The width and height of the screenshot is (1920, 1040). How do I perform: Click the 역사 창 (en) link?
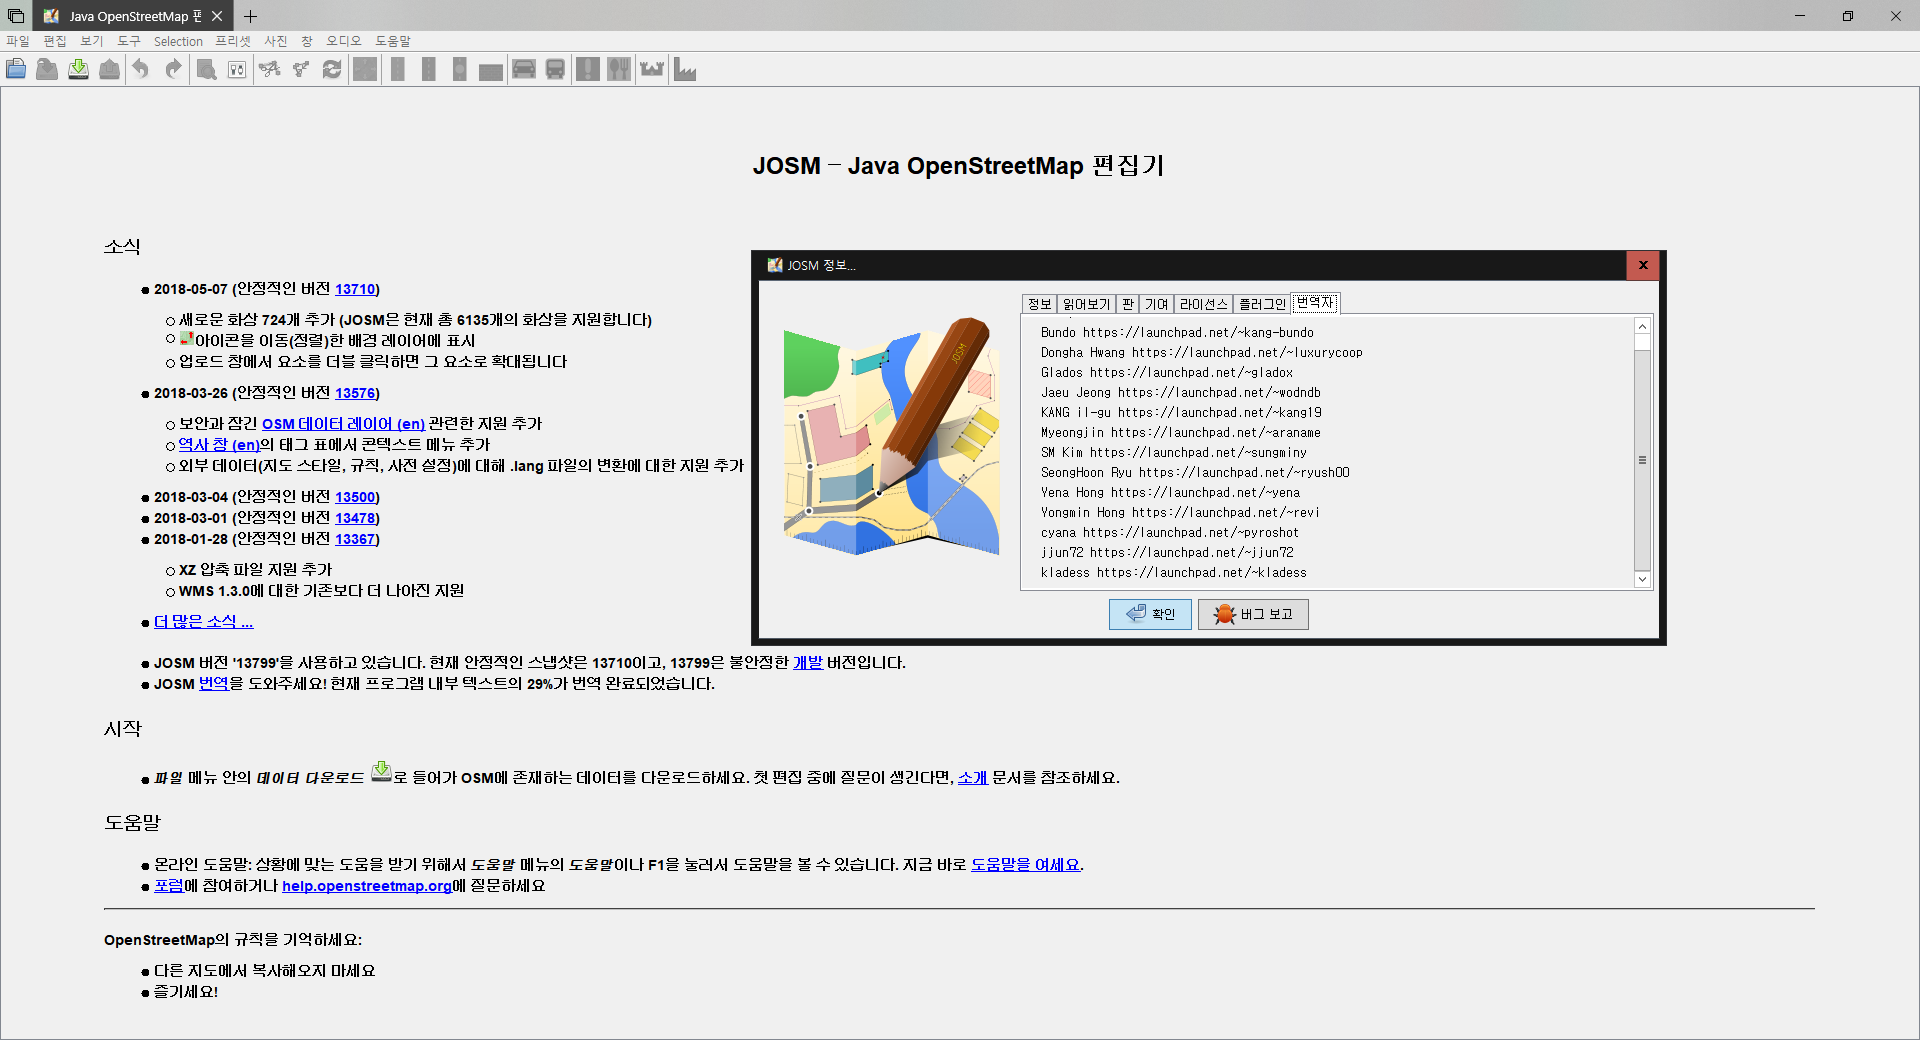(x=219, y=445)
